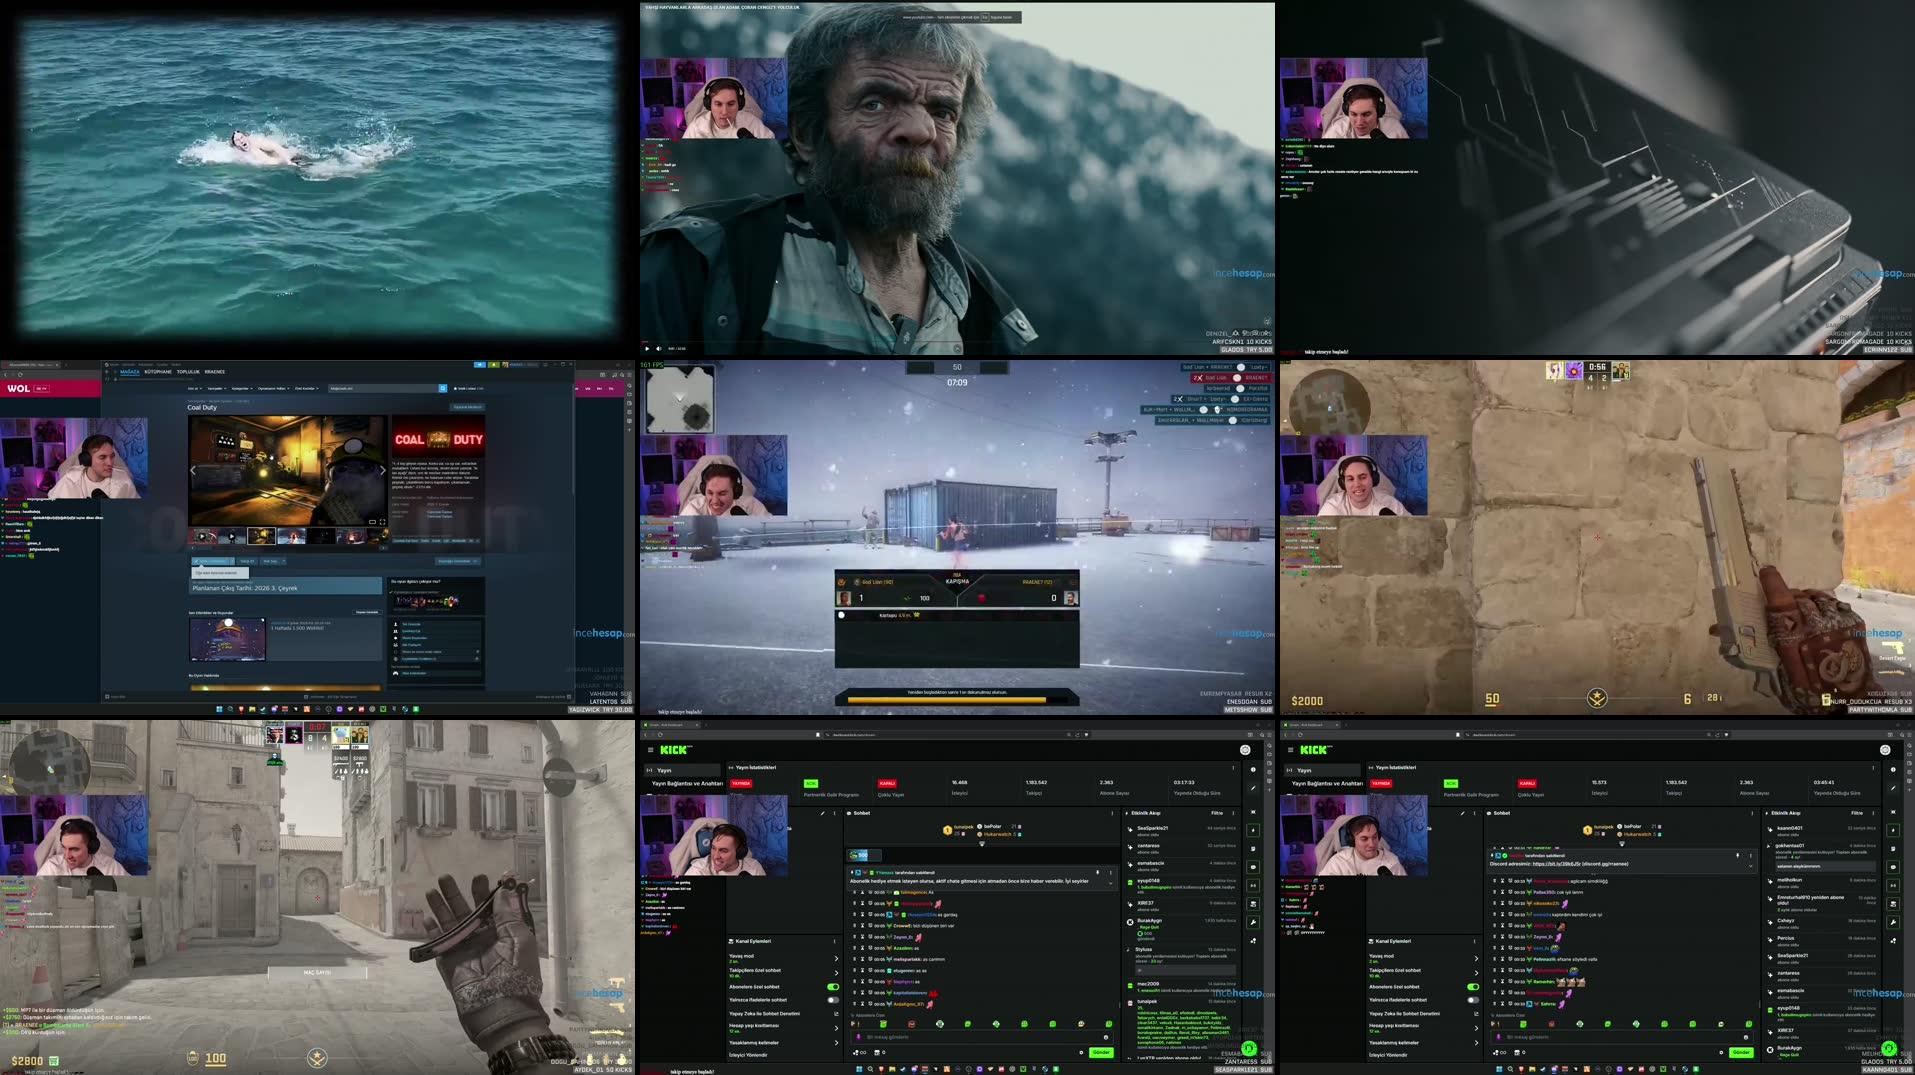
Task: Disable the Abonelere özel sohbet toggle
Action: pos(833,987)
